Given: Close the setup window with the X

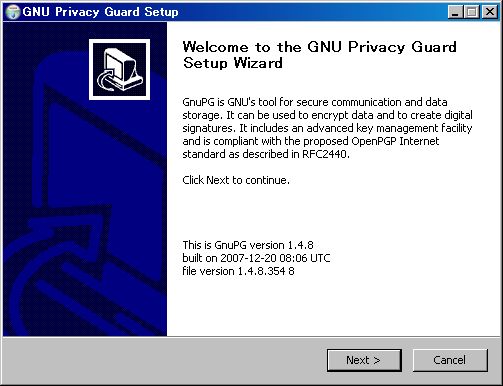Looking at the screenshot, I should click(490, 12).
